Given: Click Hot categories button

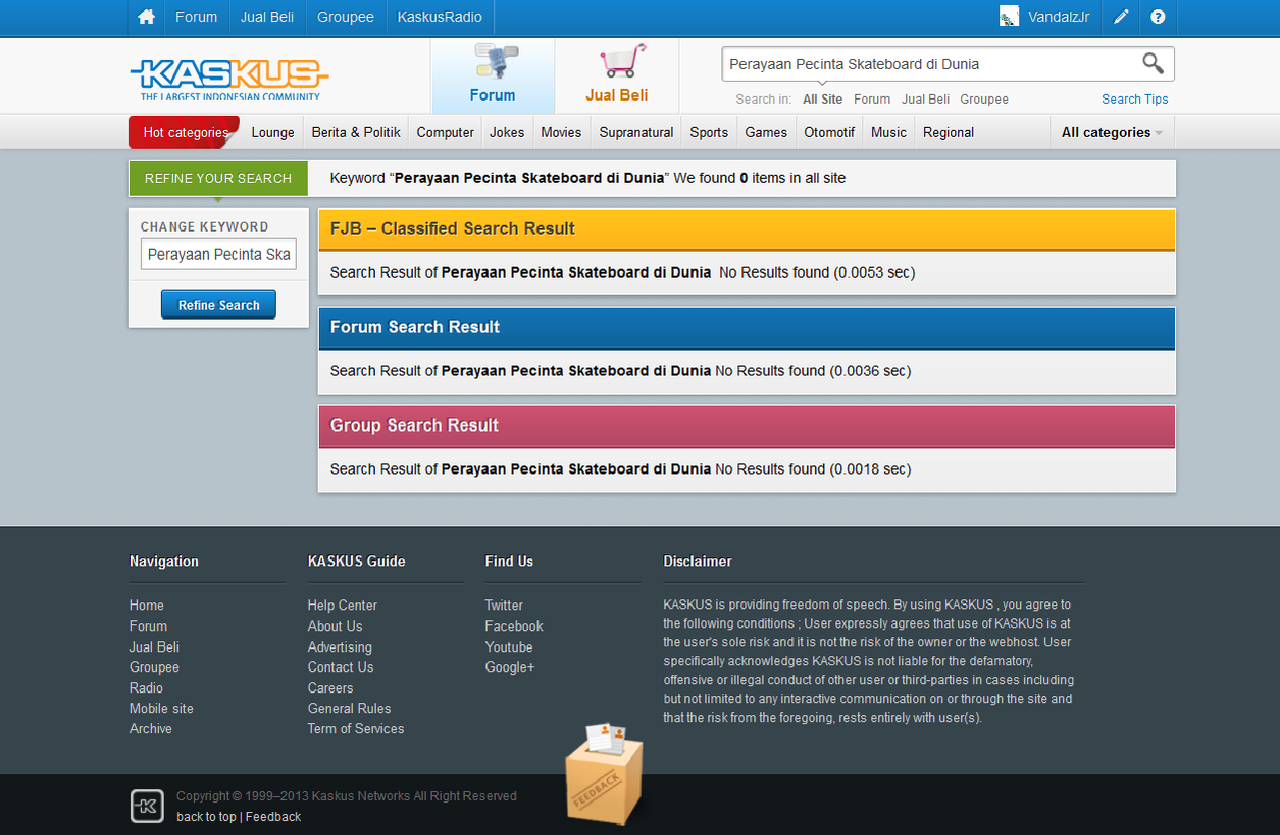Looking at the screenshot, I should [185, 132].
